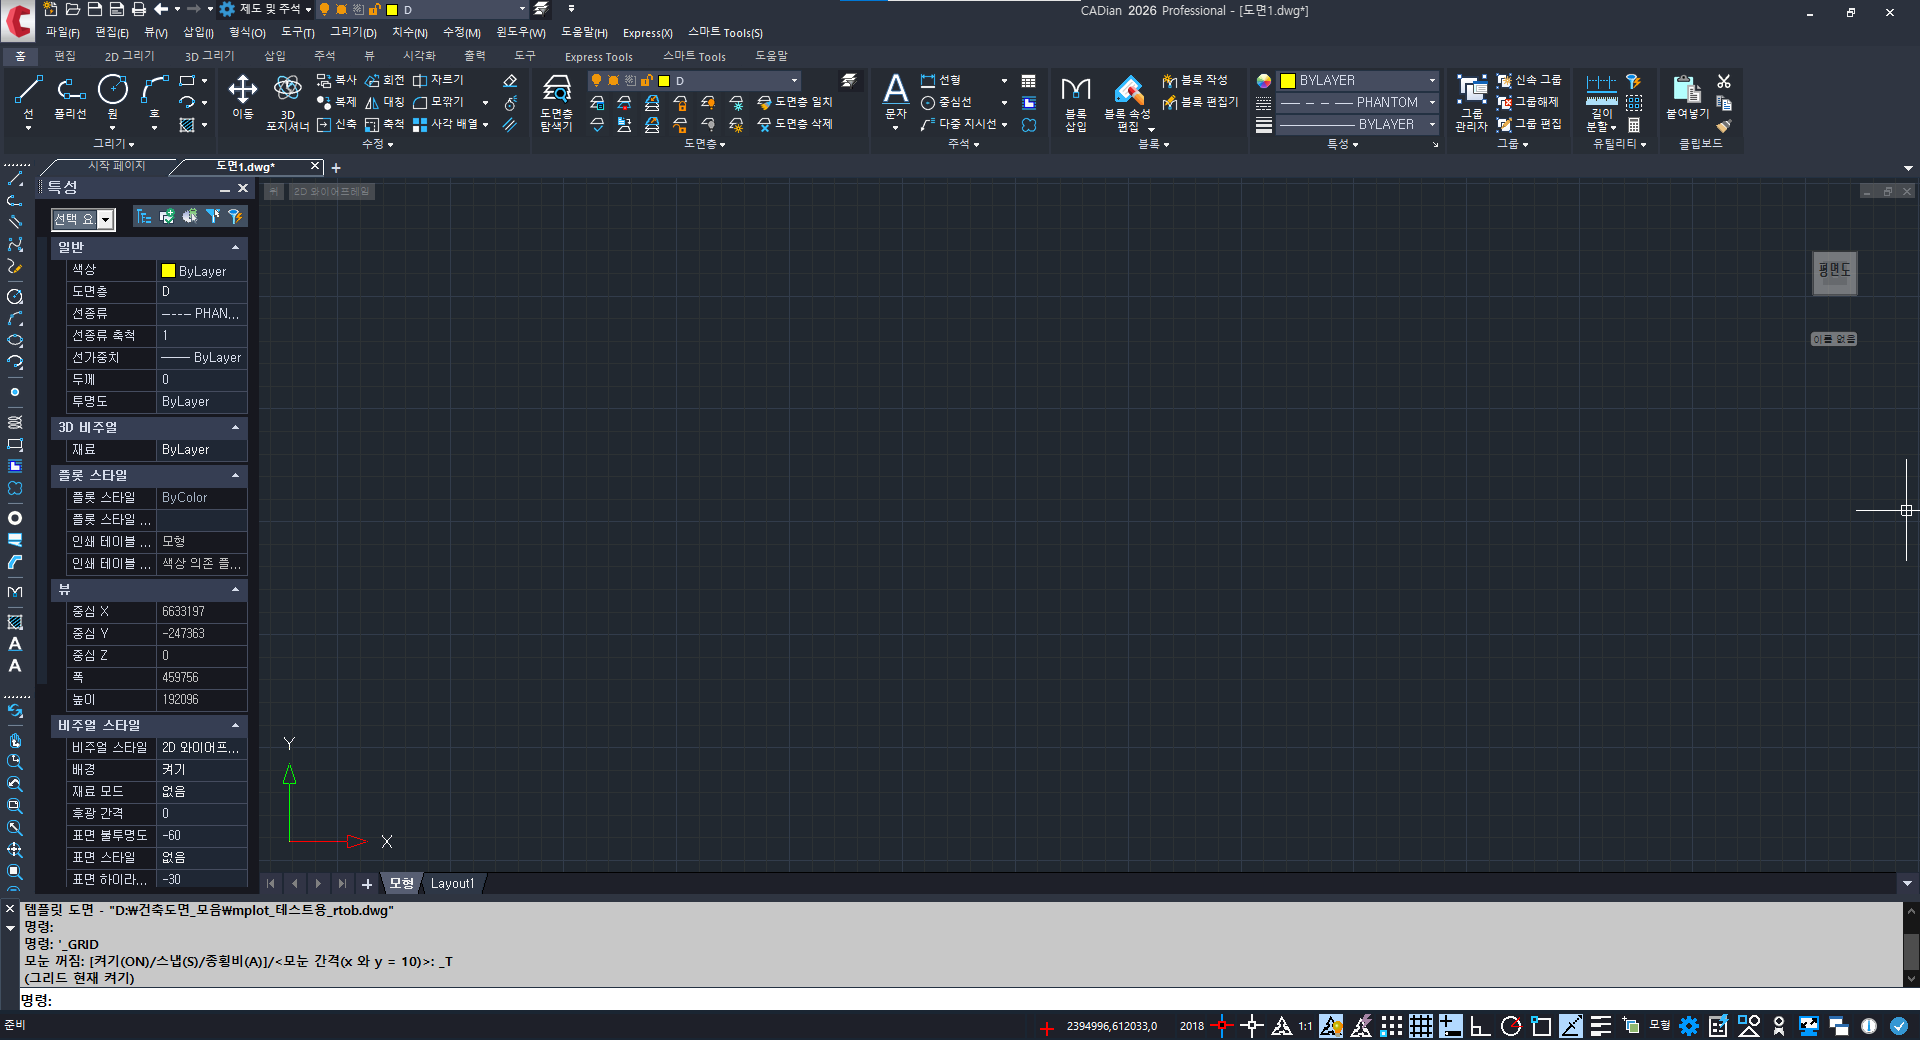Open the 파일(F) menu
The image size is (1920, 1040).
pos(62,33)
